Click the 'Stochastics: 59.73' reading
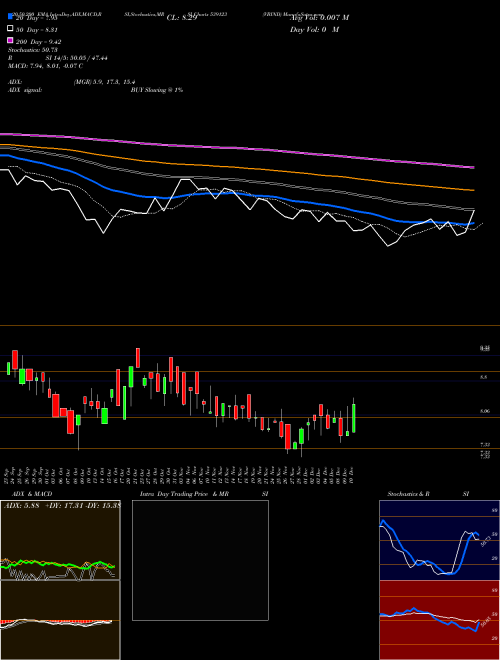The height and width of the screenshot is (660, 500). (x=33, y=50)
